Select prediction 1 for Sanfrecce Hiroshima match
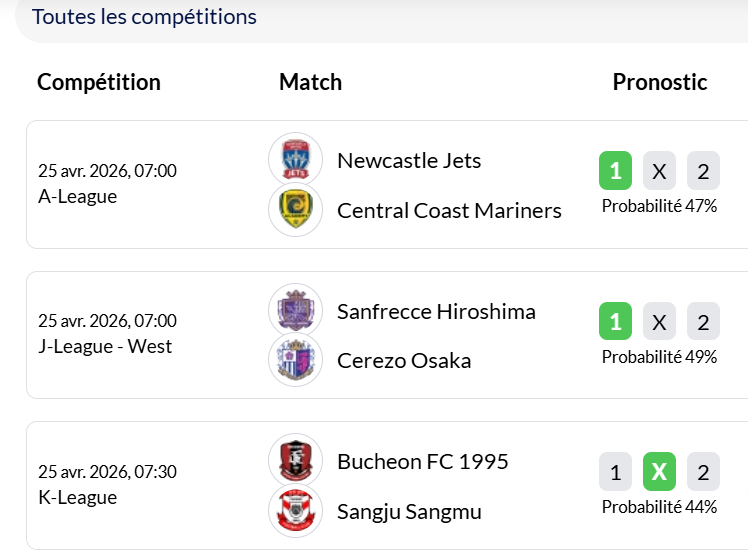 click(x=615, y=322)
